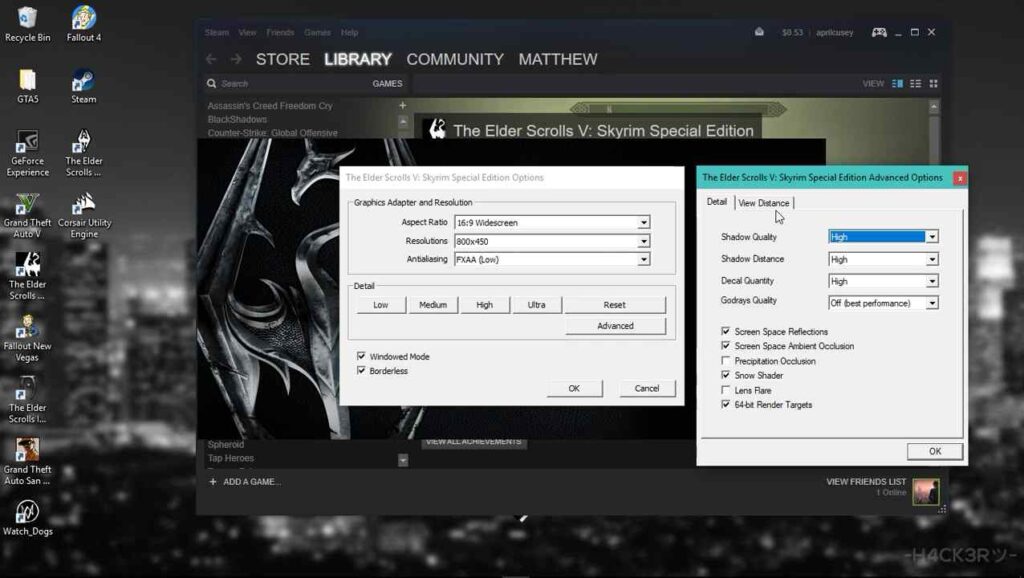Open the Fallout 4 desktop shortcut
Viewport: 1024px width, 578px height.
[84, 24]
